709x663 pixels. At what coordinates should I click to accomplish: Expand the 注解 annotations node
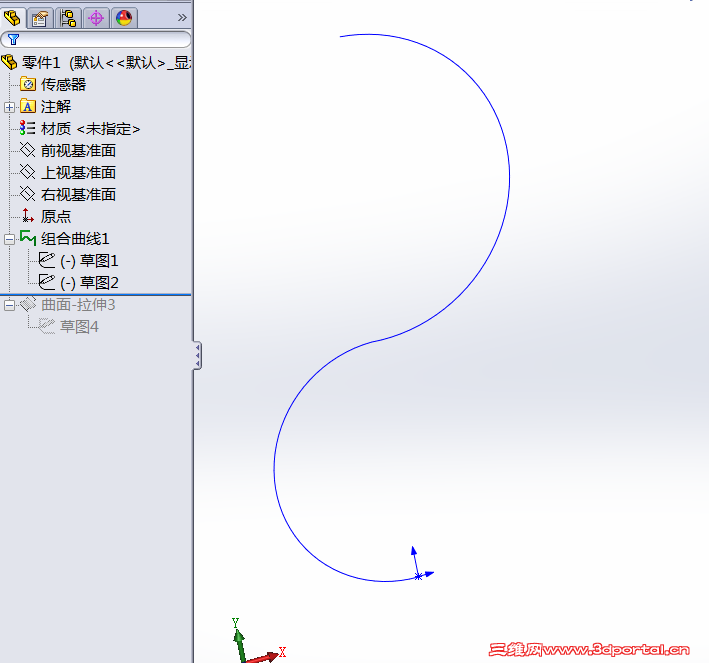coord(9,107)
